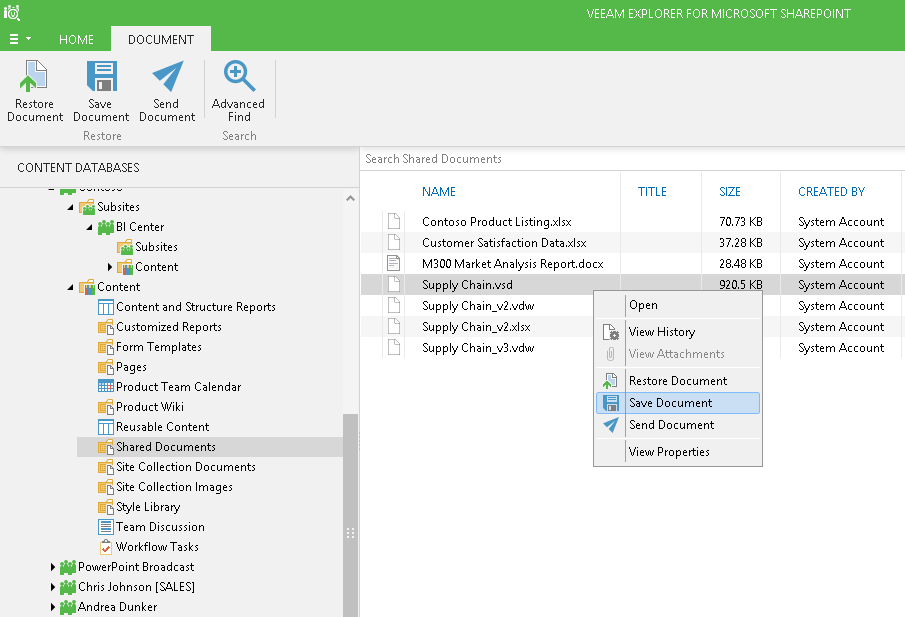Select the Contoso Product Listing.xlsx file
Viewport: 905px width, 617px height.
496,222
